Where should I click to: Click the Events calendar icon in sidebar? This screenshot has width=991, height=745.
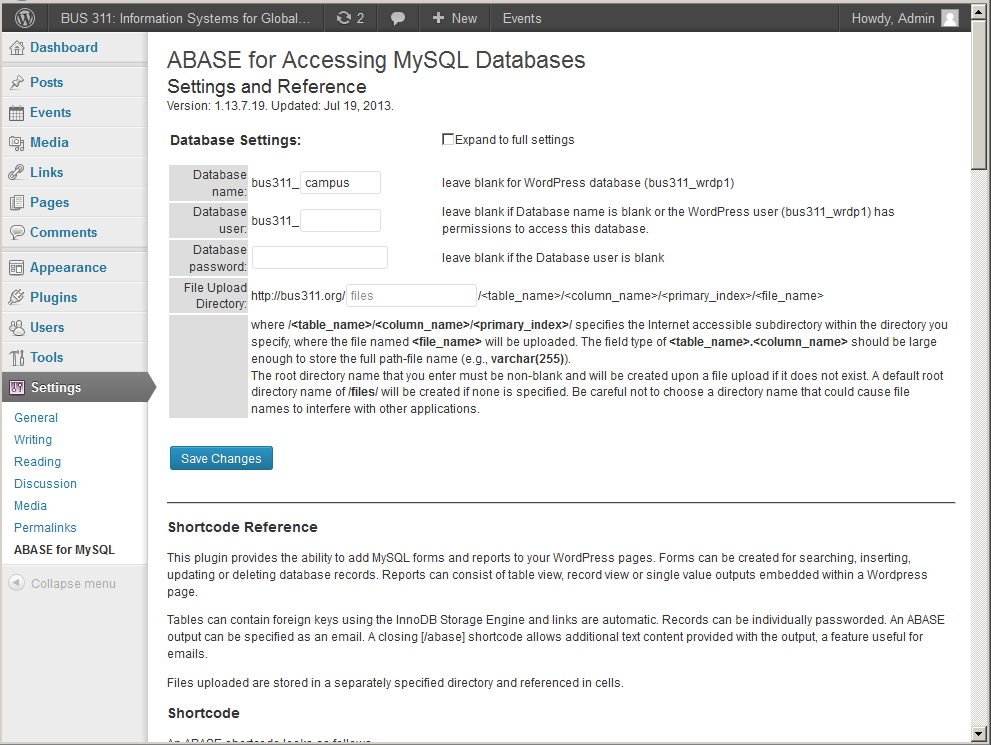pyautogui.click(x=17, y=112)
